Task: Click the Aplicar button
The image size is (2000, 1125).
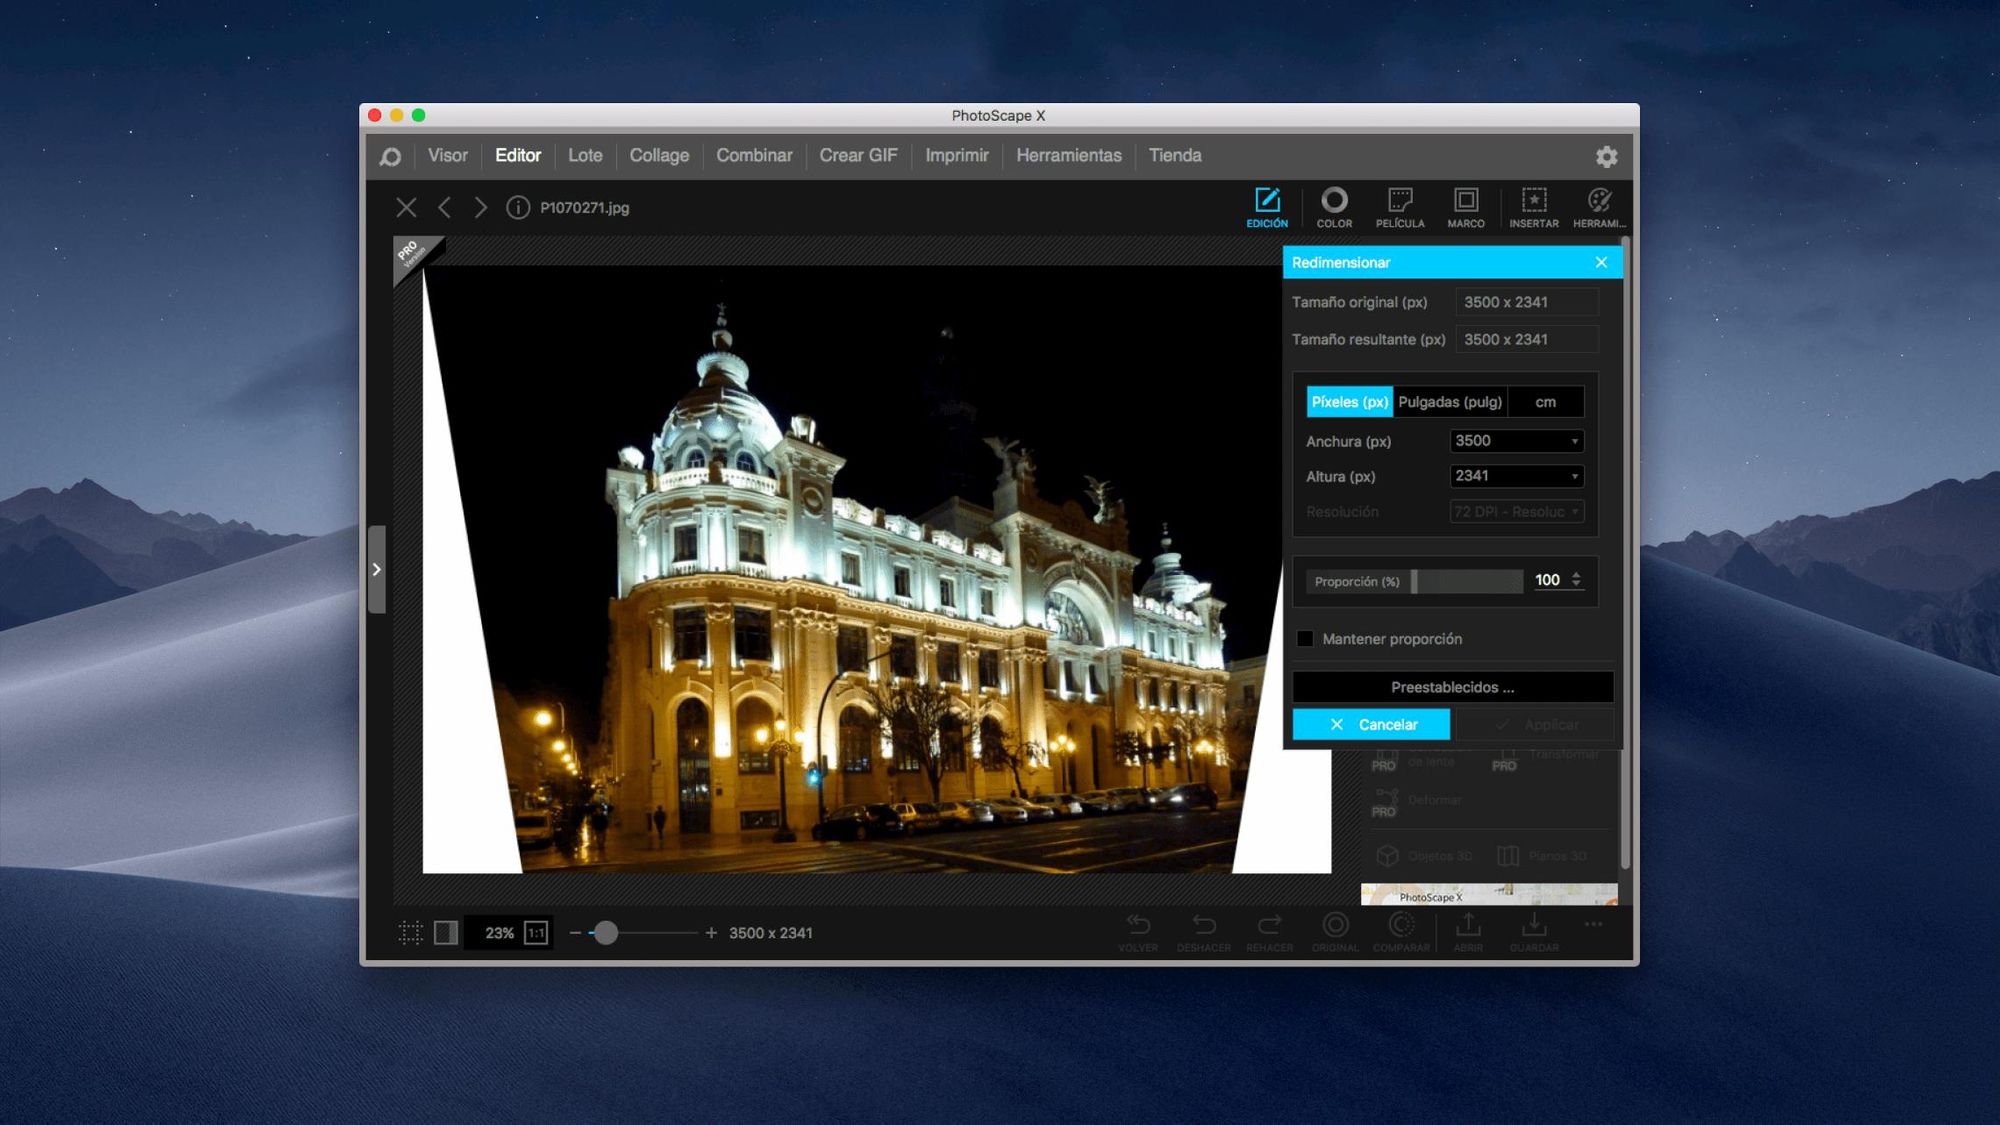Action: point(1534,724)
